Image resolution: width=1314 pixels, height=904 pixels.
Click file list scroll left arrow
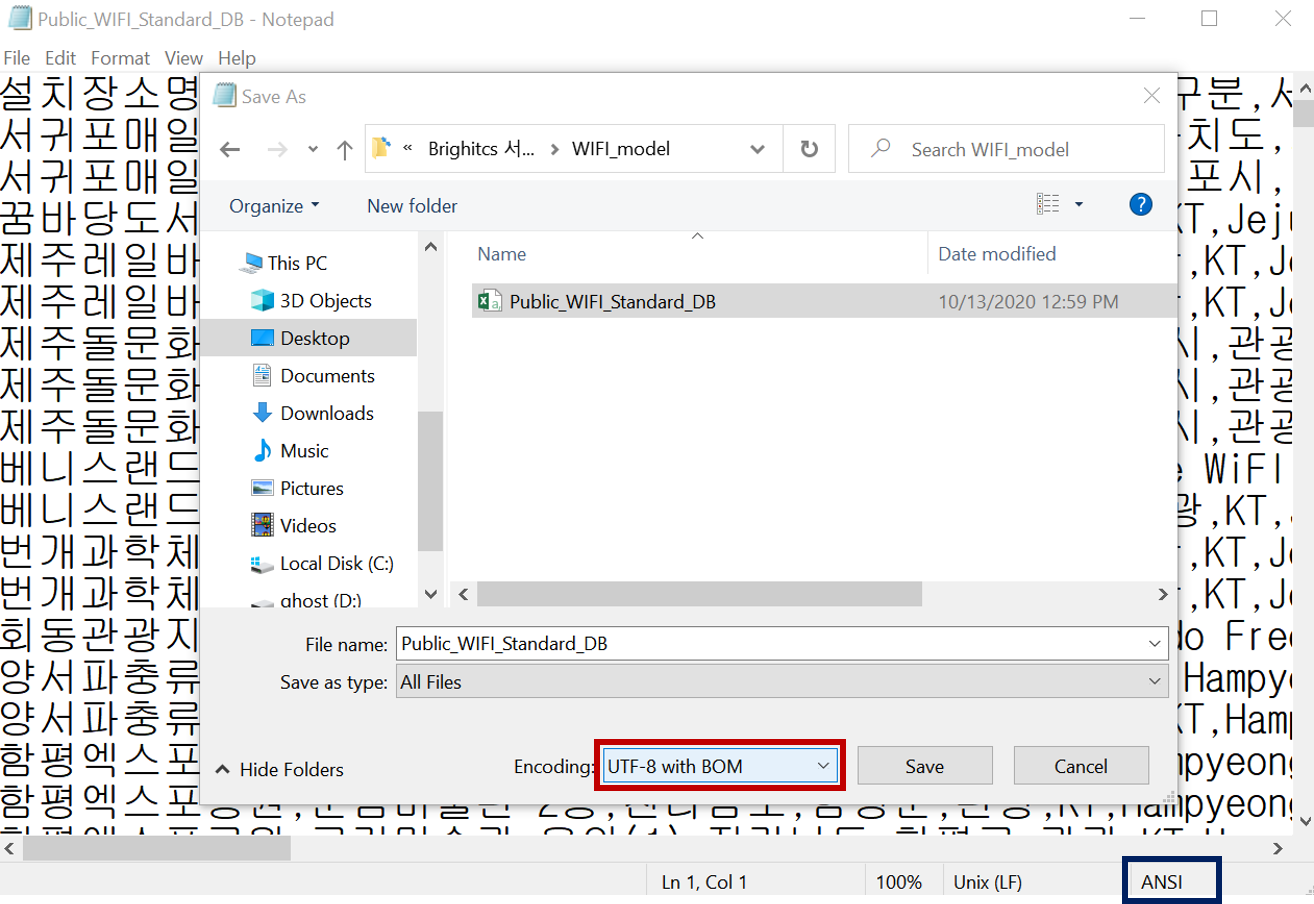[461, 593]
